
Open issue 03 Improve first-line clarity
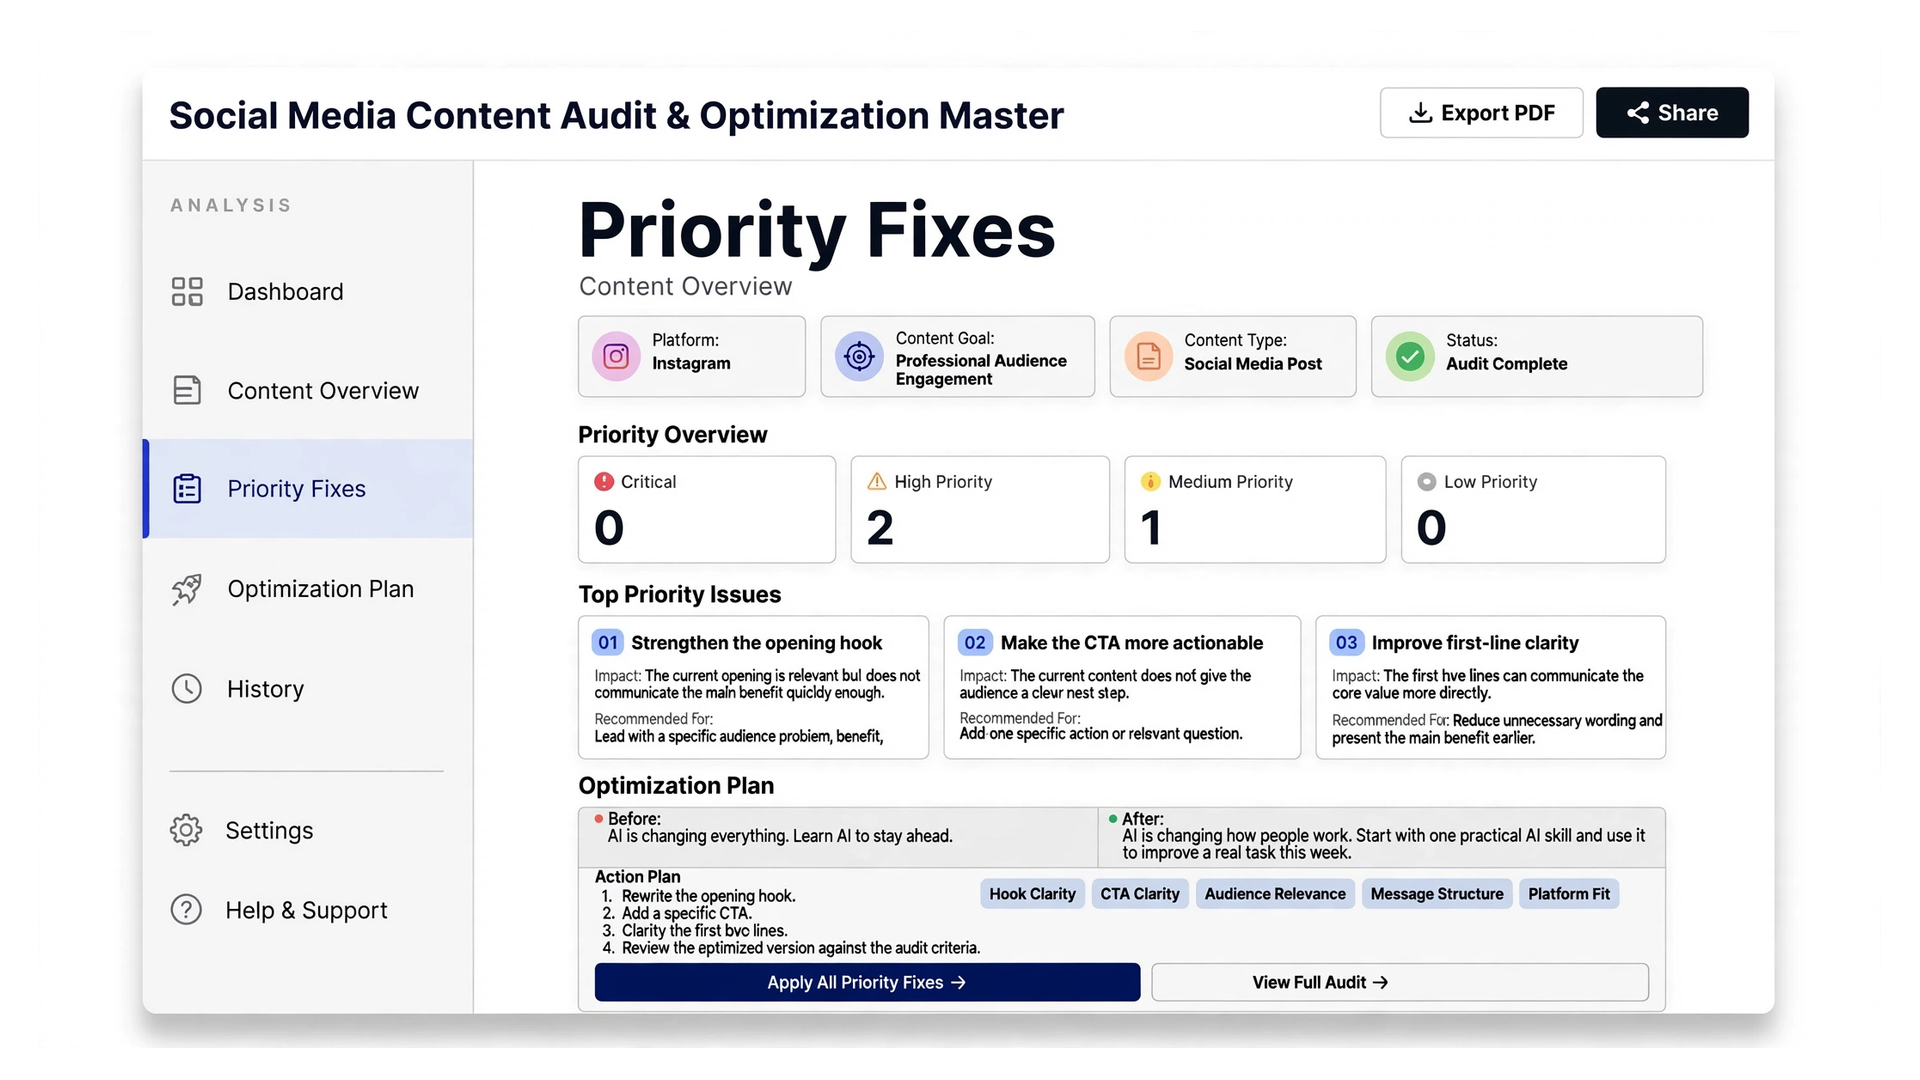point(1491,687)
